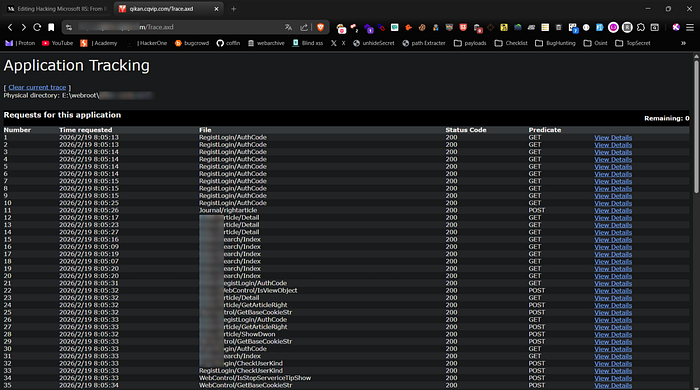This screenshot has width=700, height=390.
Task: Click the share icon in the address bar
Action: point(304,27)
